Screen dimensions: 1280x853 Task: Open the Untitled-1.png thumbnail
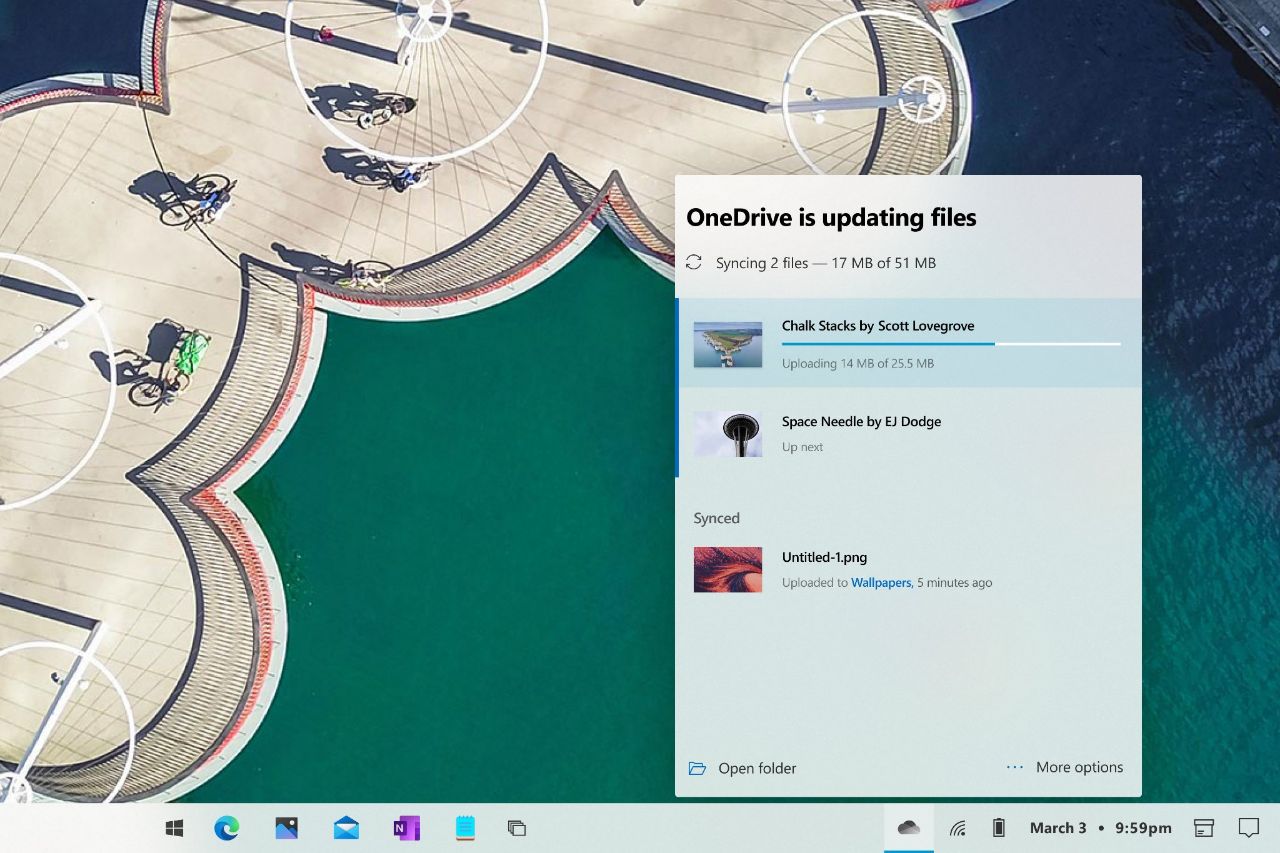tap(728, 569)
